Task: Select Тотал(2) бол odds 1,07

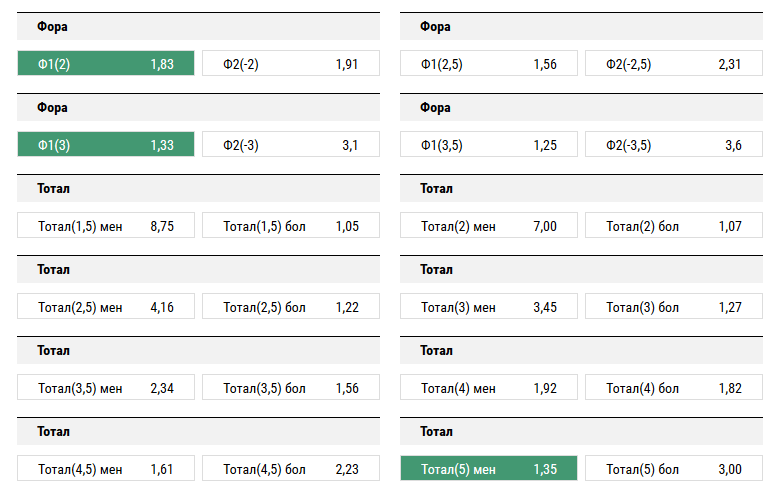Action: click(673, 226)
